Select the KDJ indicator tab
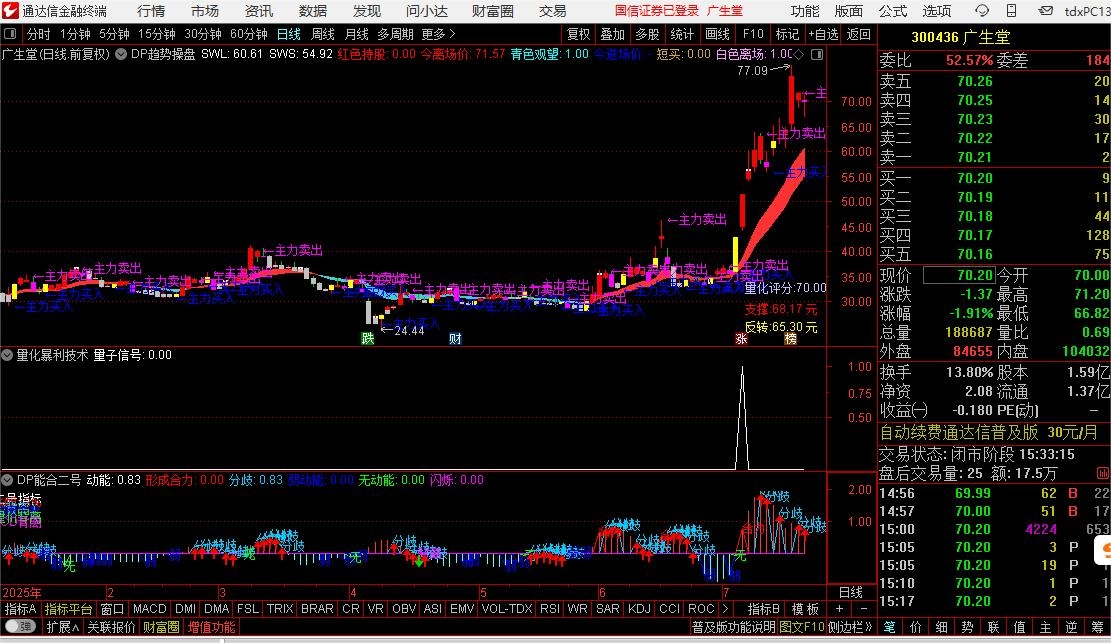The height and width of the screenshot is (643, 1111). click(x=639, y=609)
